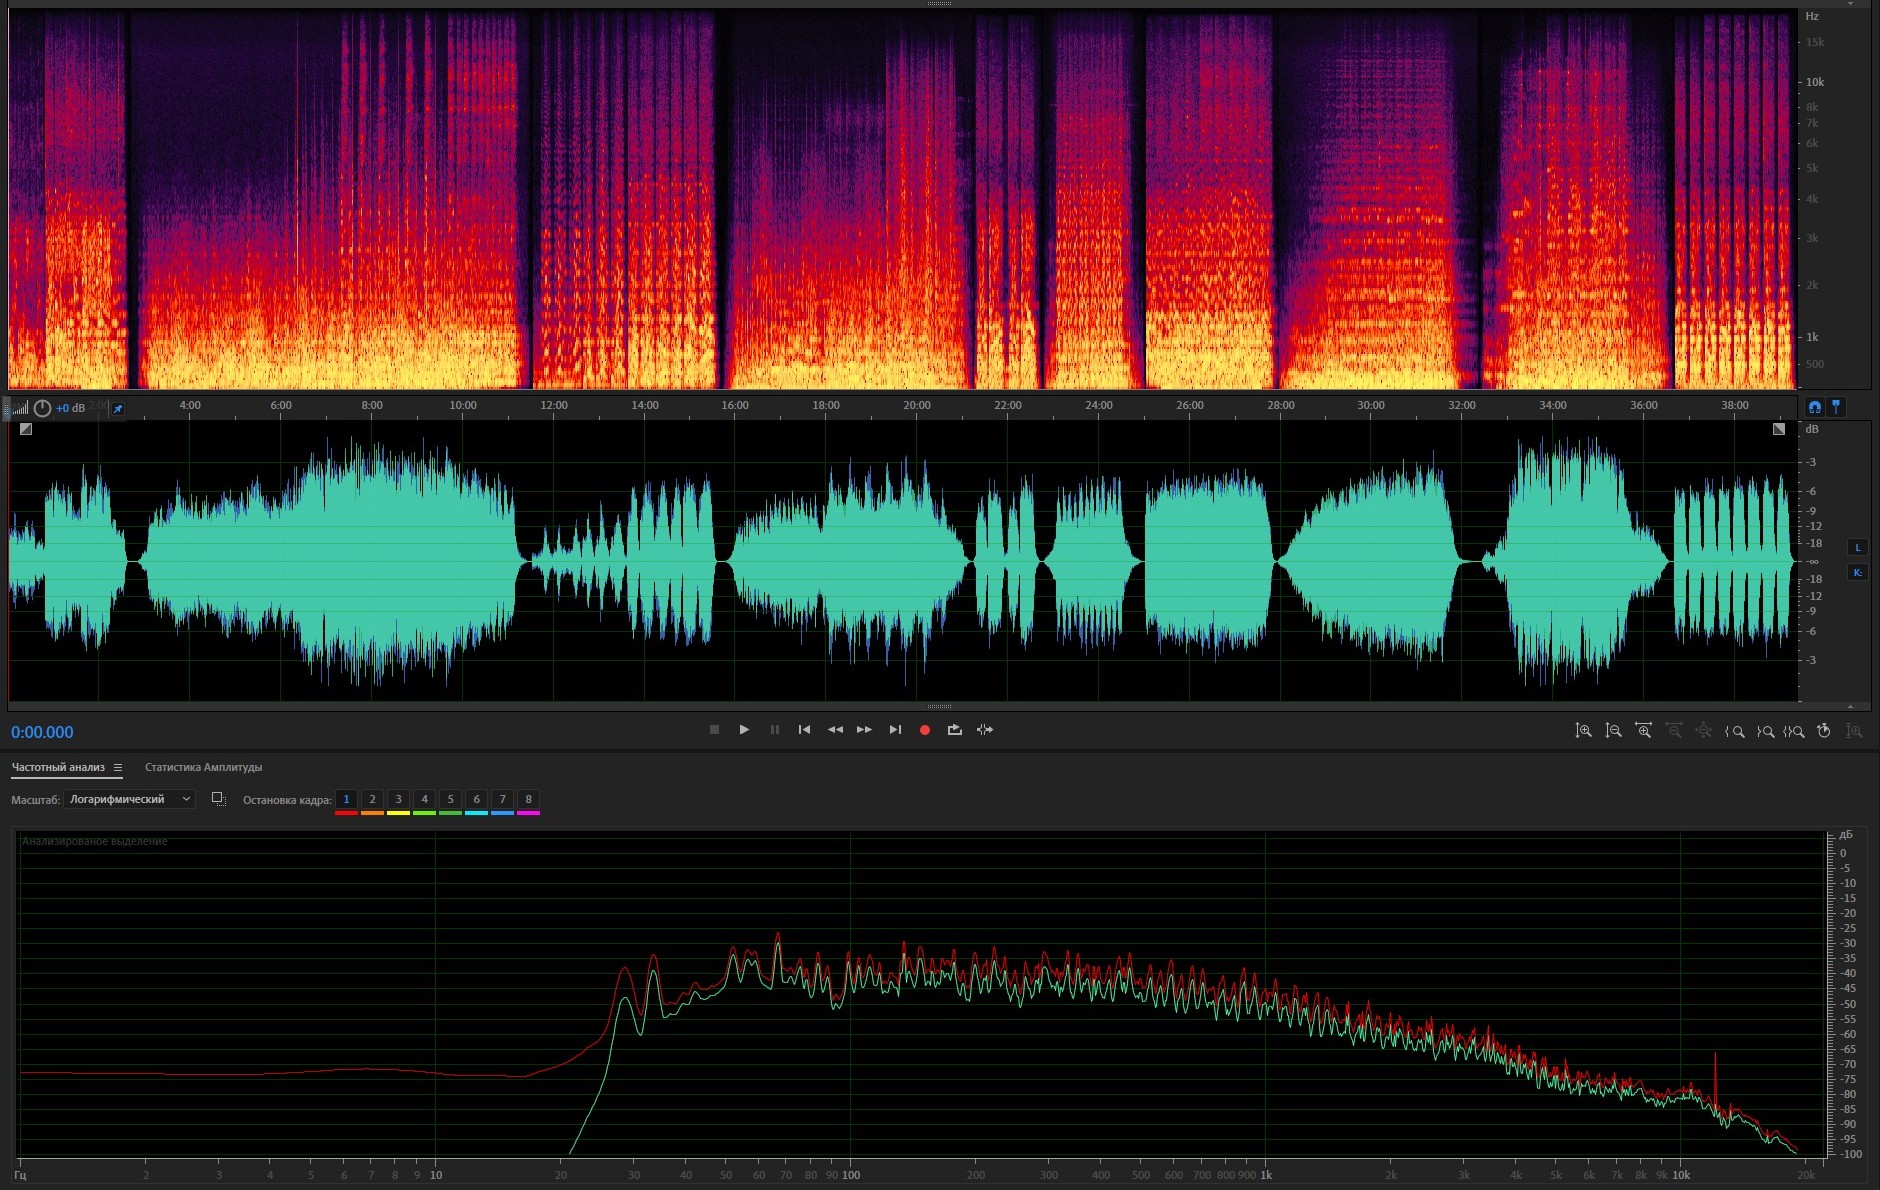This screenshot has height=1190, width=1880.
Task: Click the Fast Forward button
Action: pos(864,730)
